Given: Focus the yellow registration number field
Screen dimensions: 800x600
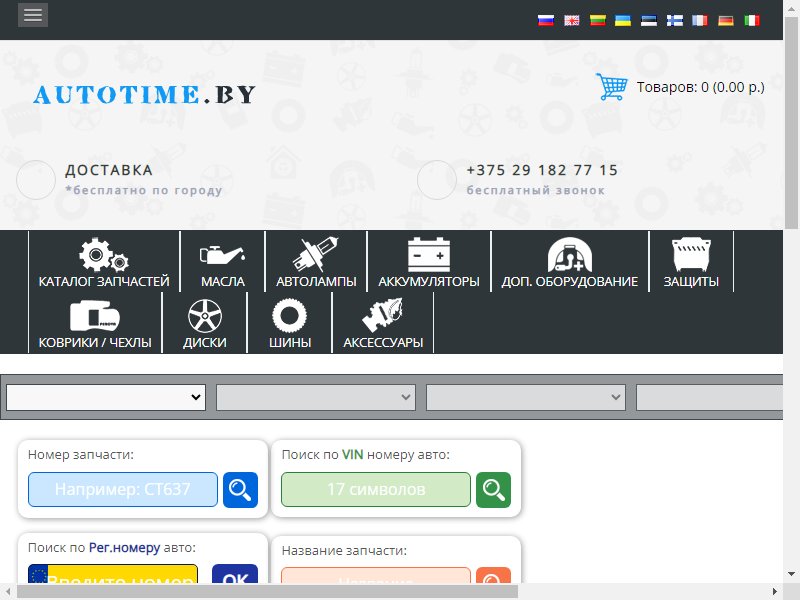Looking at the screenshot, I should click(x=113, y=574).
